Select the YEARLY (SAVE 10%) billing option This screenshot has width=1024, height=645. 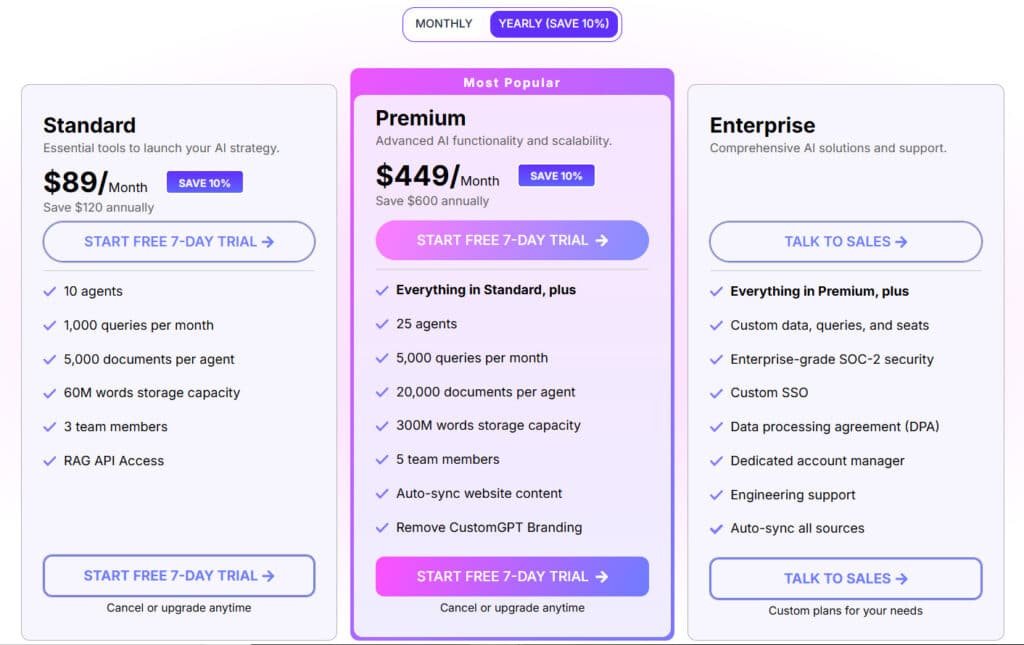(x=554, y=23)
